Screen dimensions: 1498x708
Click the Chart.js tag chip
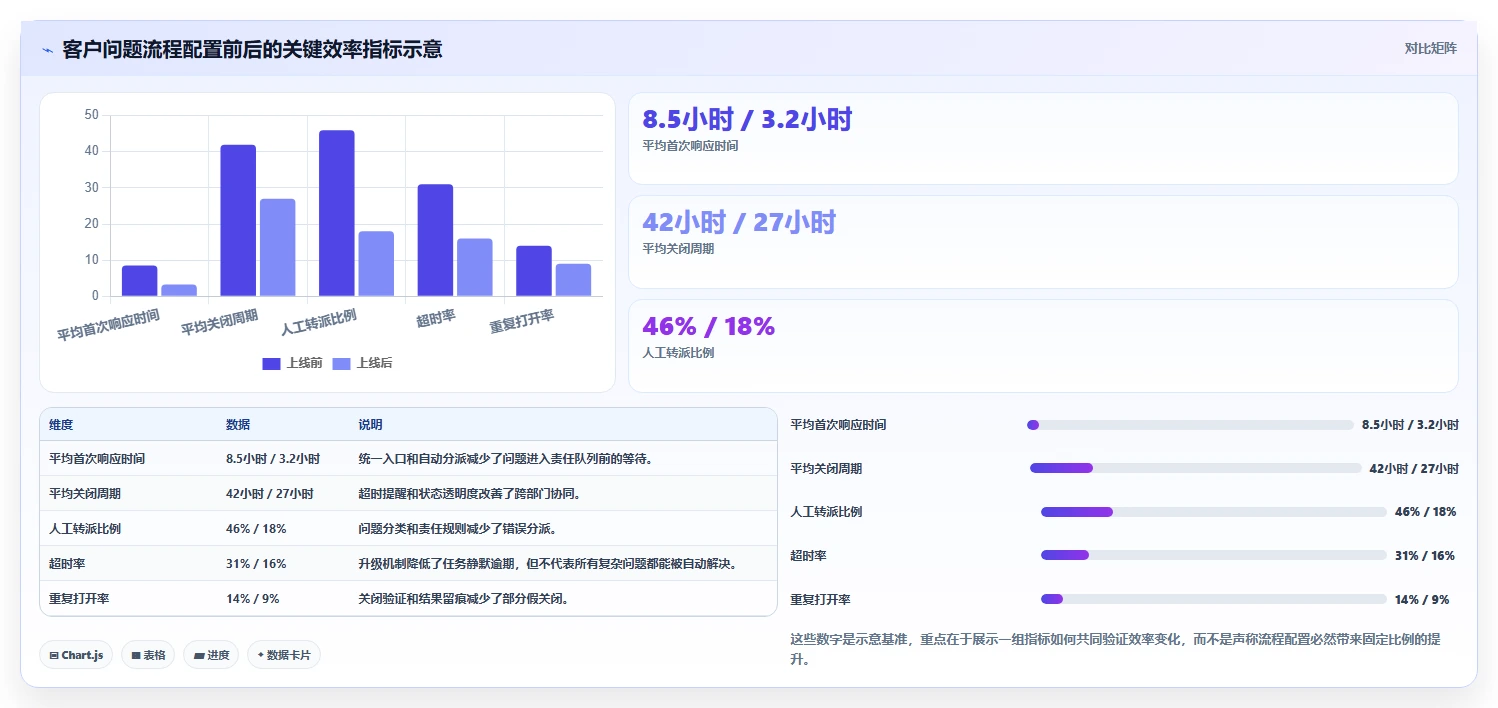click(x=77, y=655)
